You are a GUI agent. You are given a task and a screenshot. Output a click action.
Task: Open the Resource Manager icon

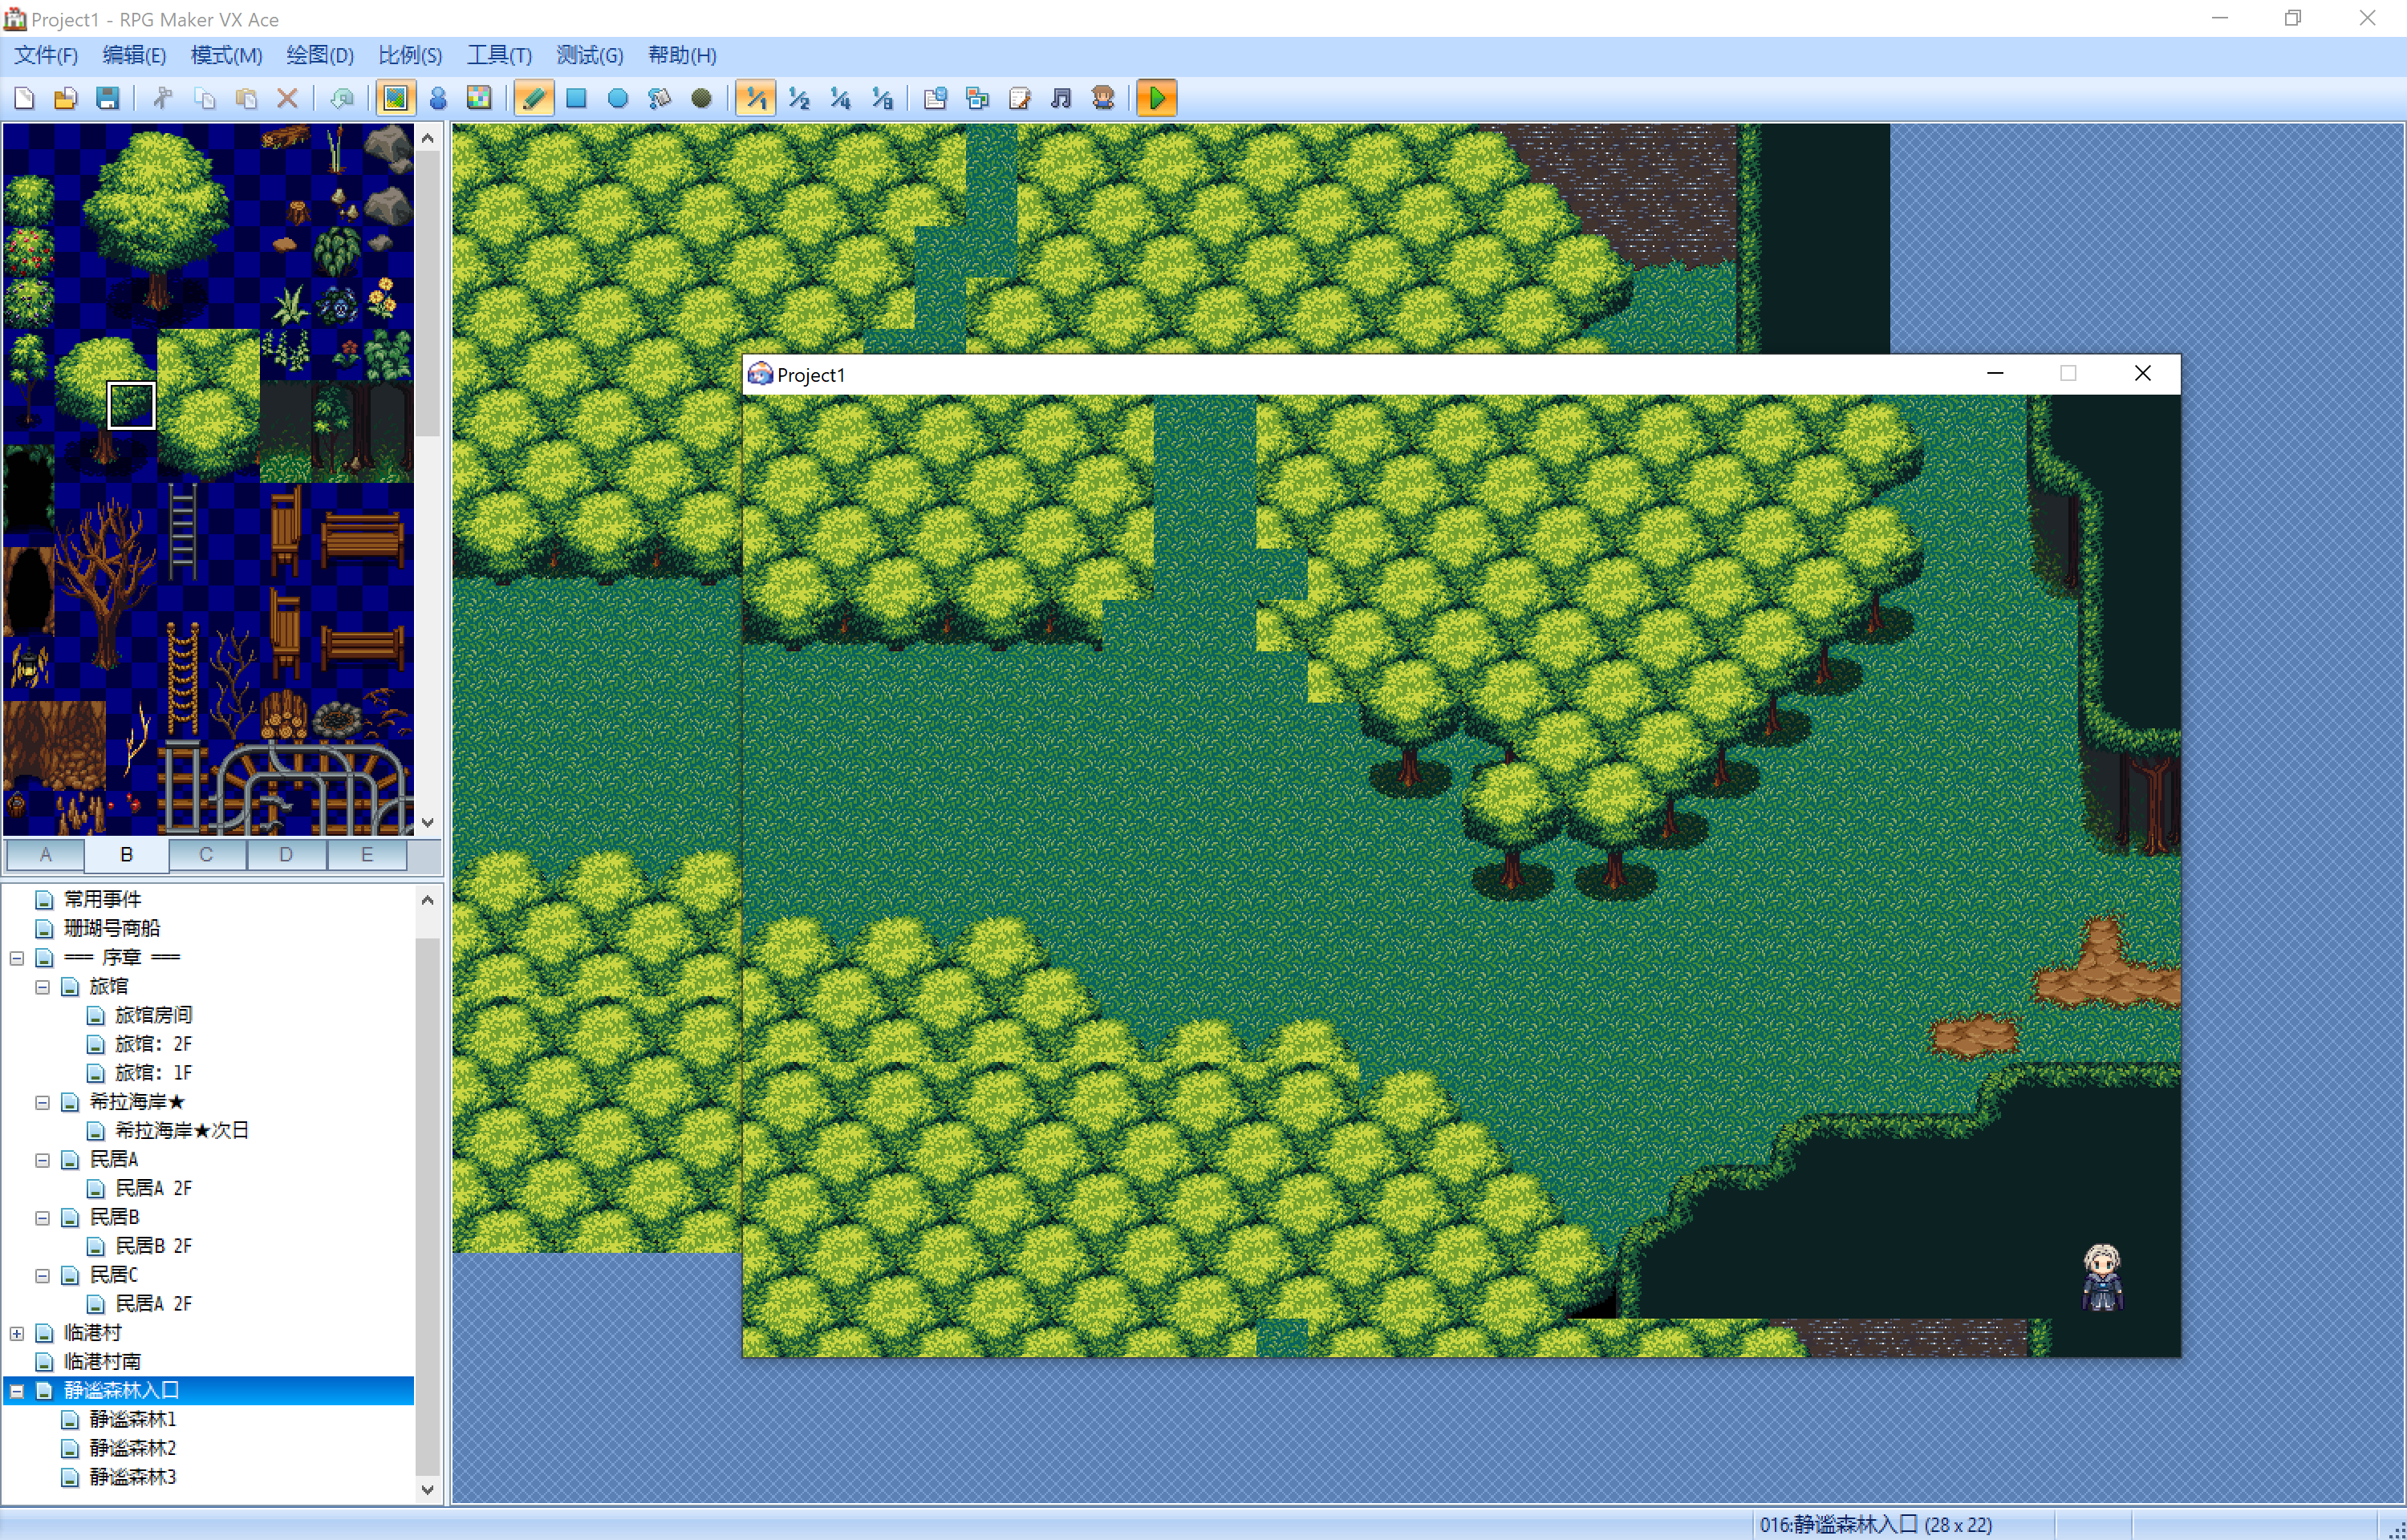pyautogui.click(x=978, y=98)
